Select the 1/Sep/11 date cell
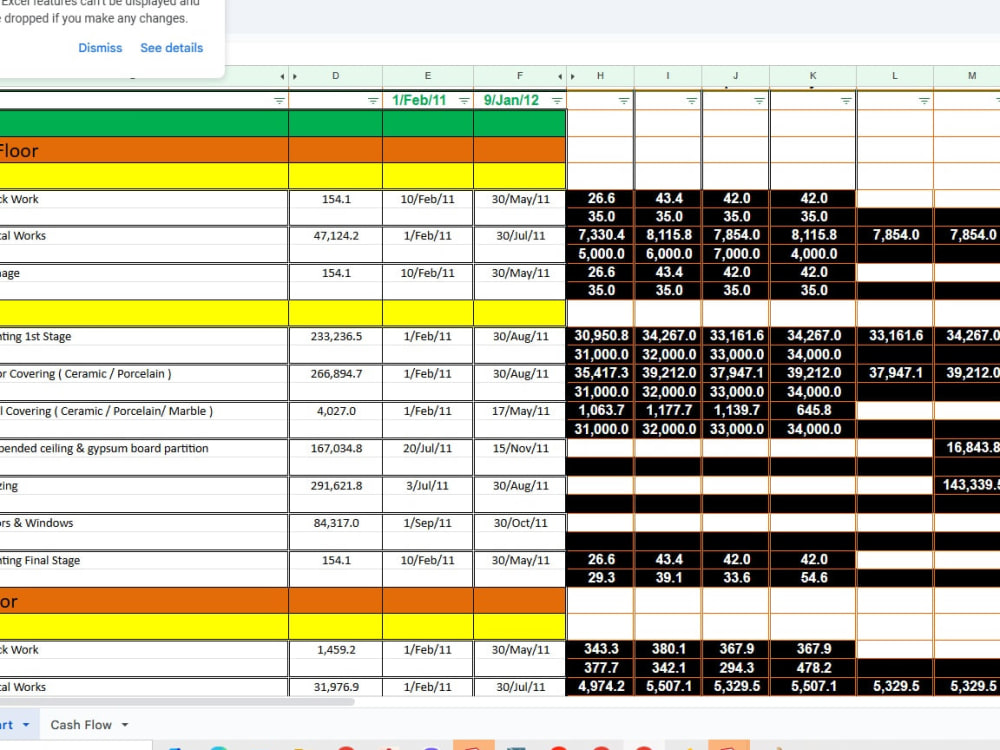The width and height of the screenshot is (1000, 750). [x=428, y=523]
